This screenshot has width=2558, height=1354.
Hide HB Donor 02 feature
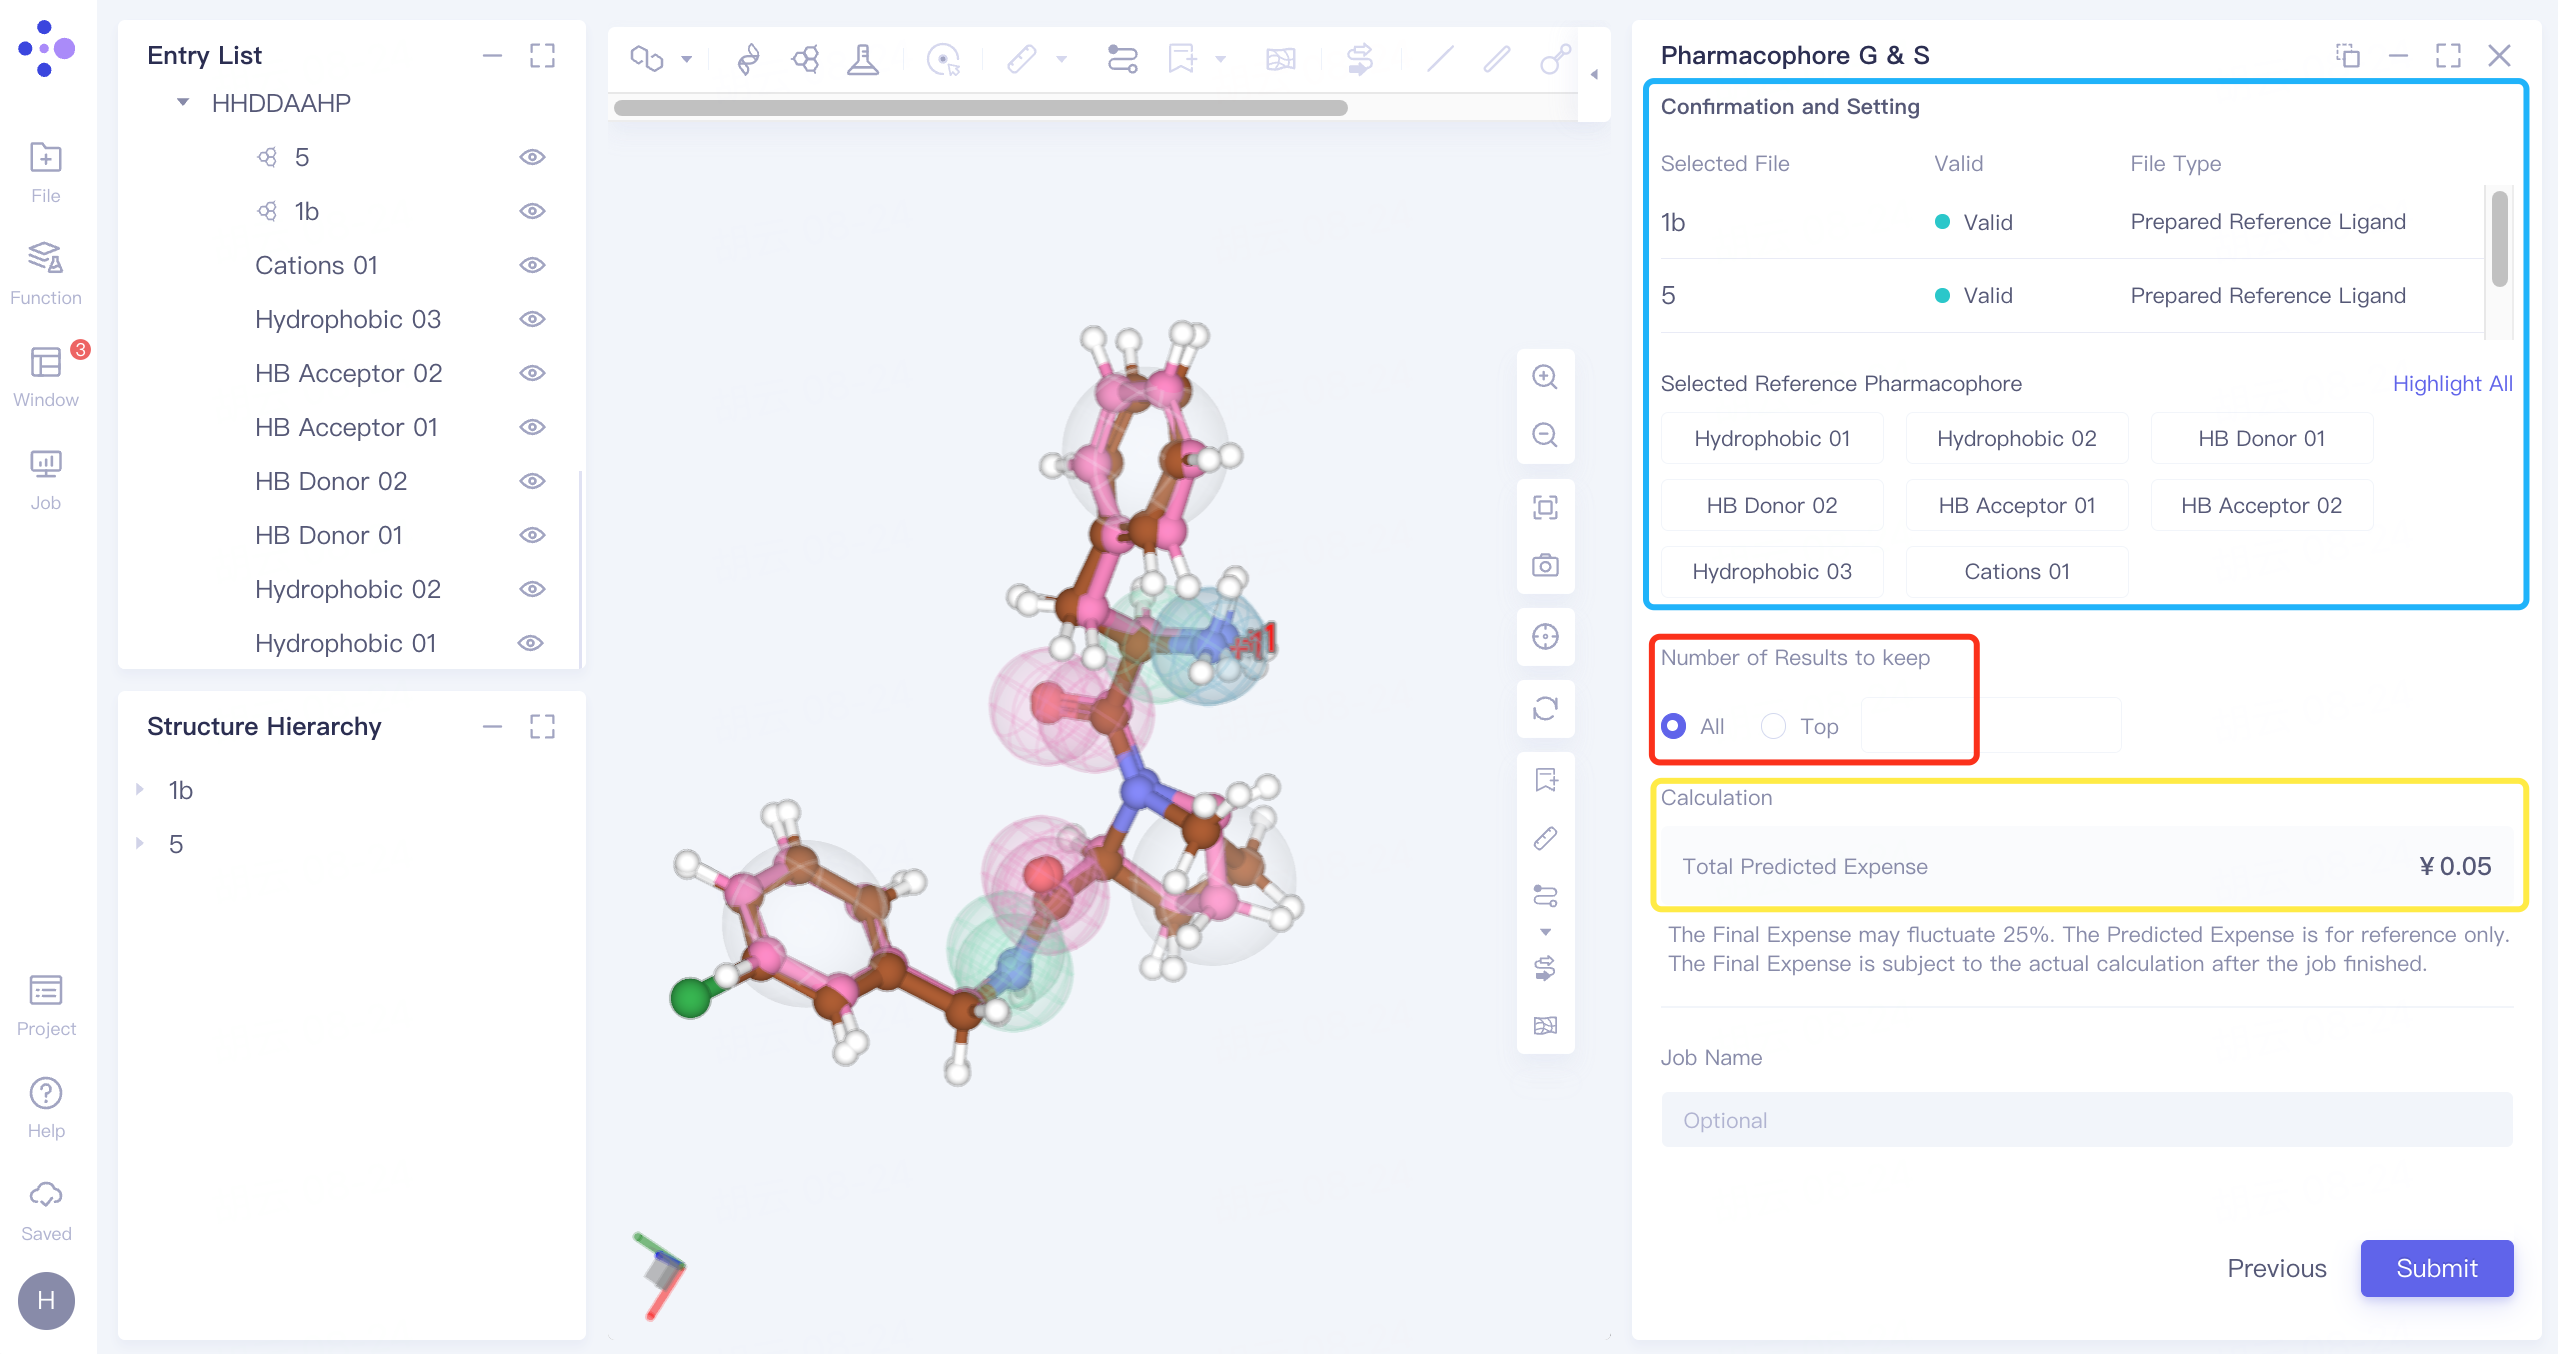[532, 481]
